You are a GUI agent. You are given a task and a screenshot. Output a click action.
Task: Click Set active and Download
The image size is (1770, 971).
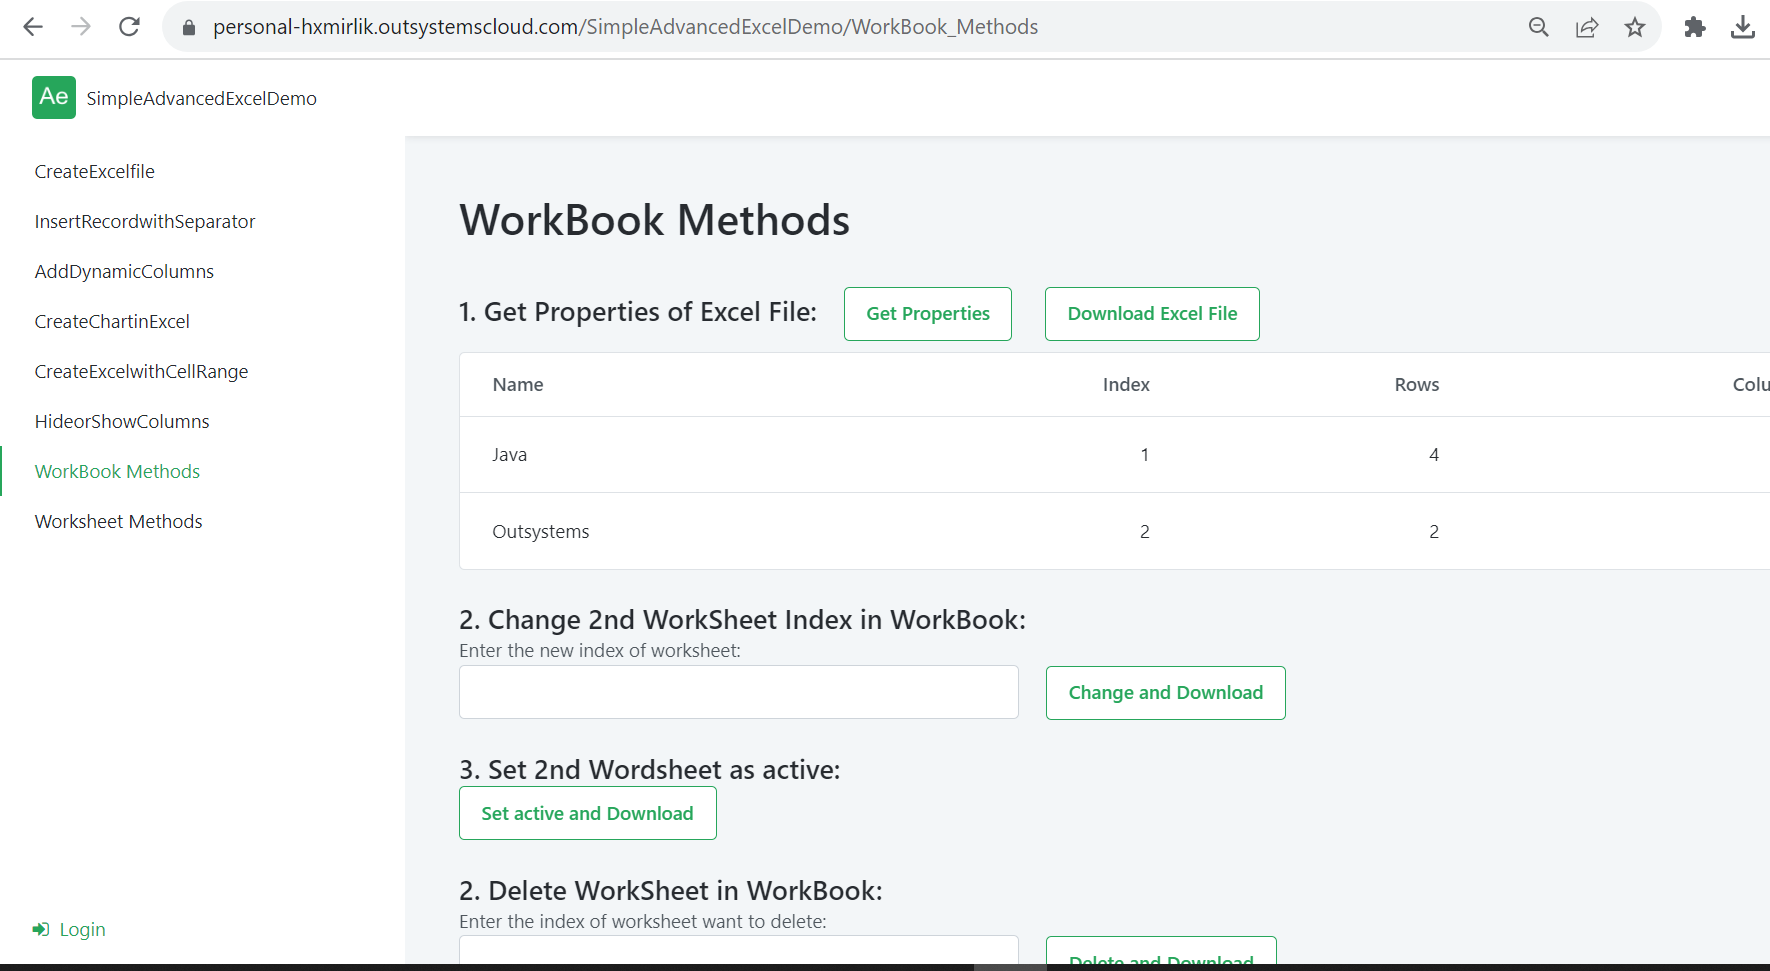(587, 813)
